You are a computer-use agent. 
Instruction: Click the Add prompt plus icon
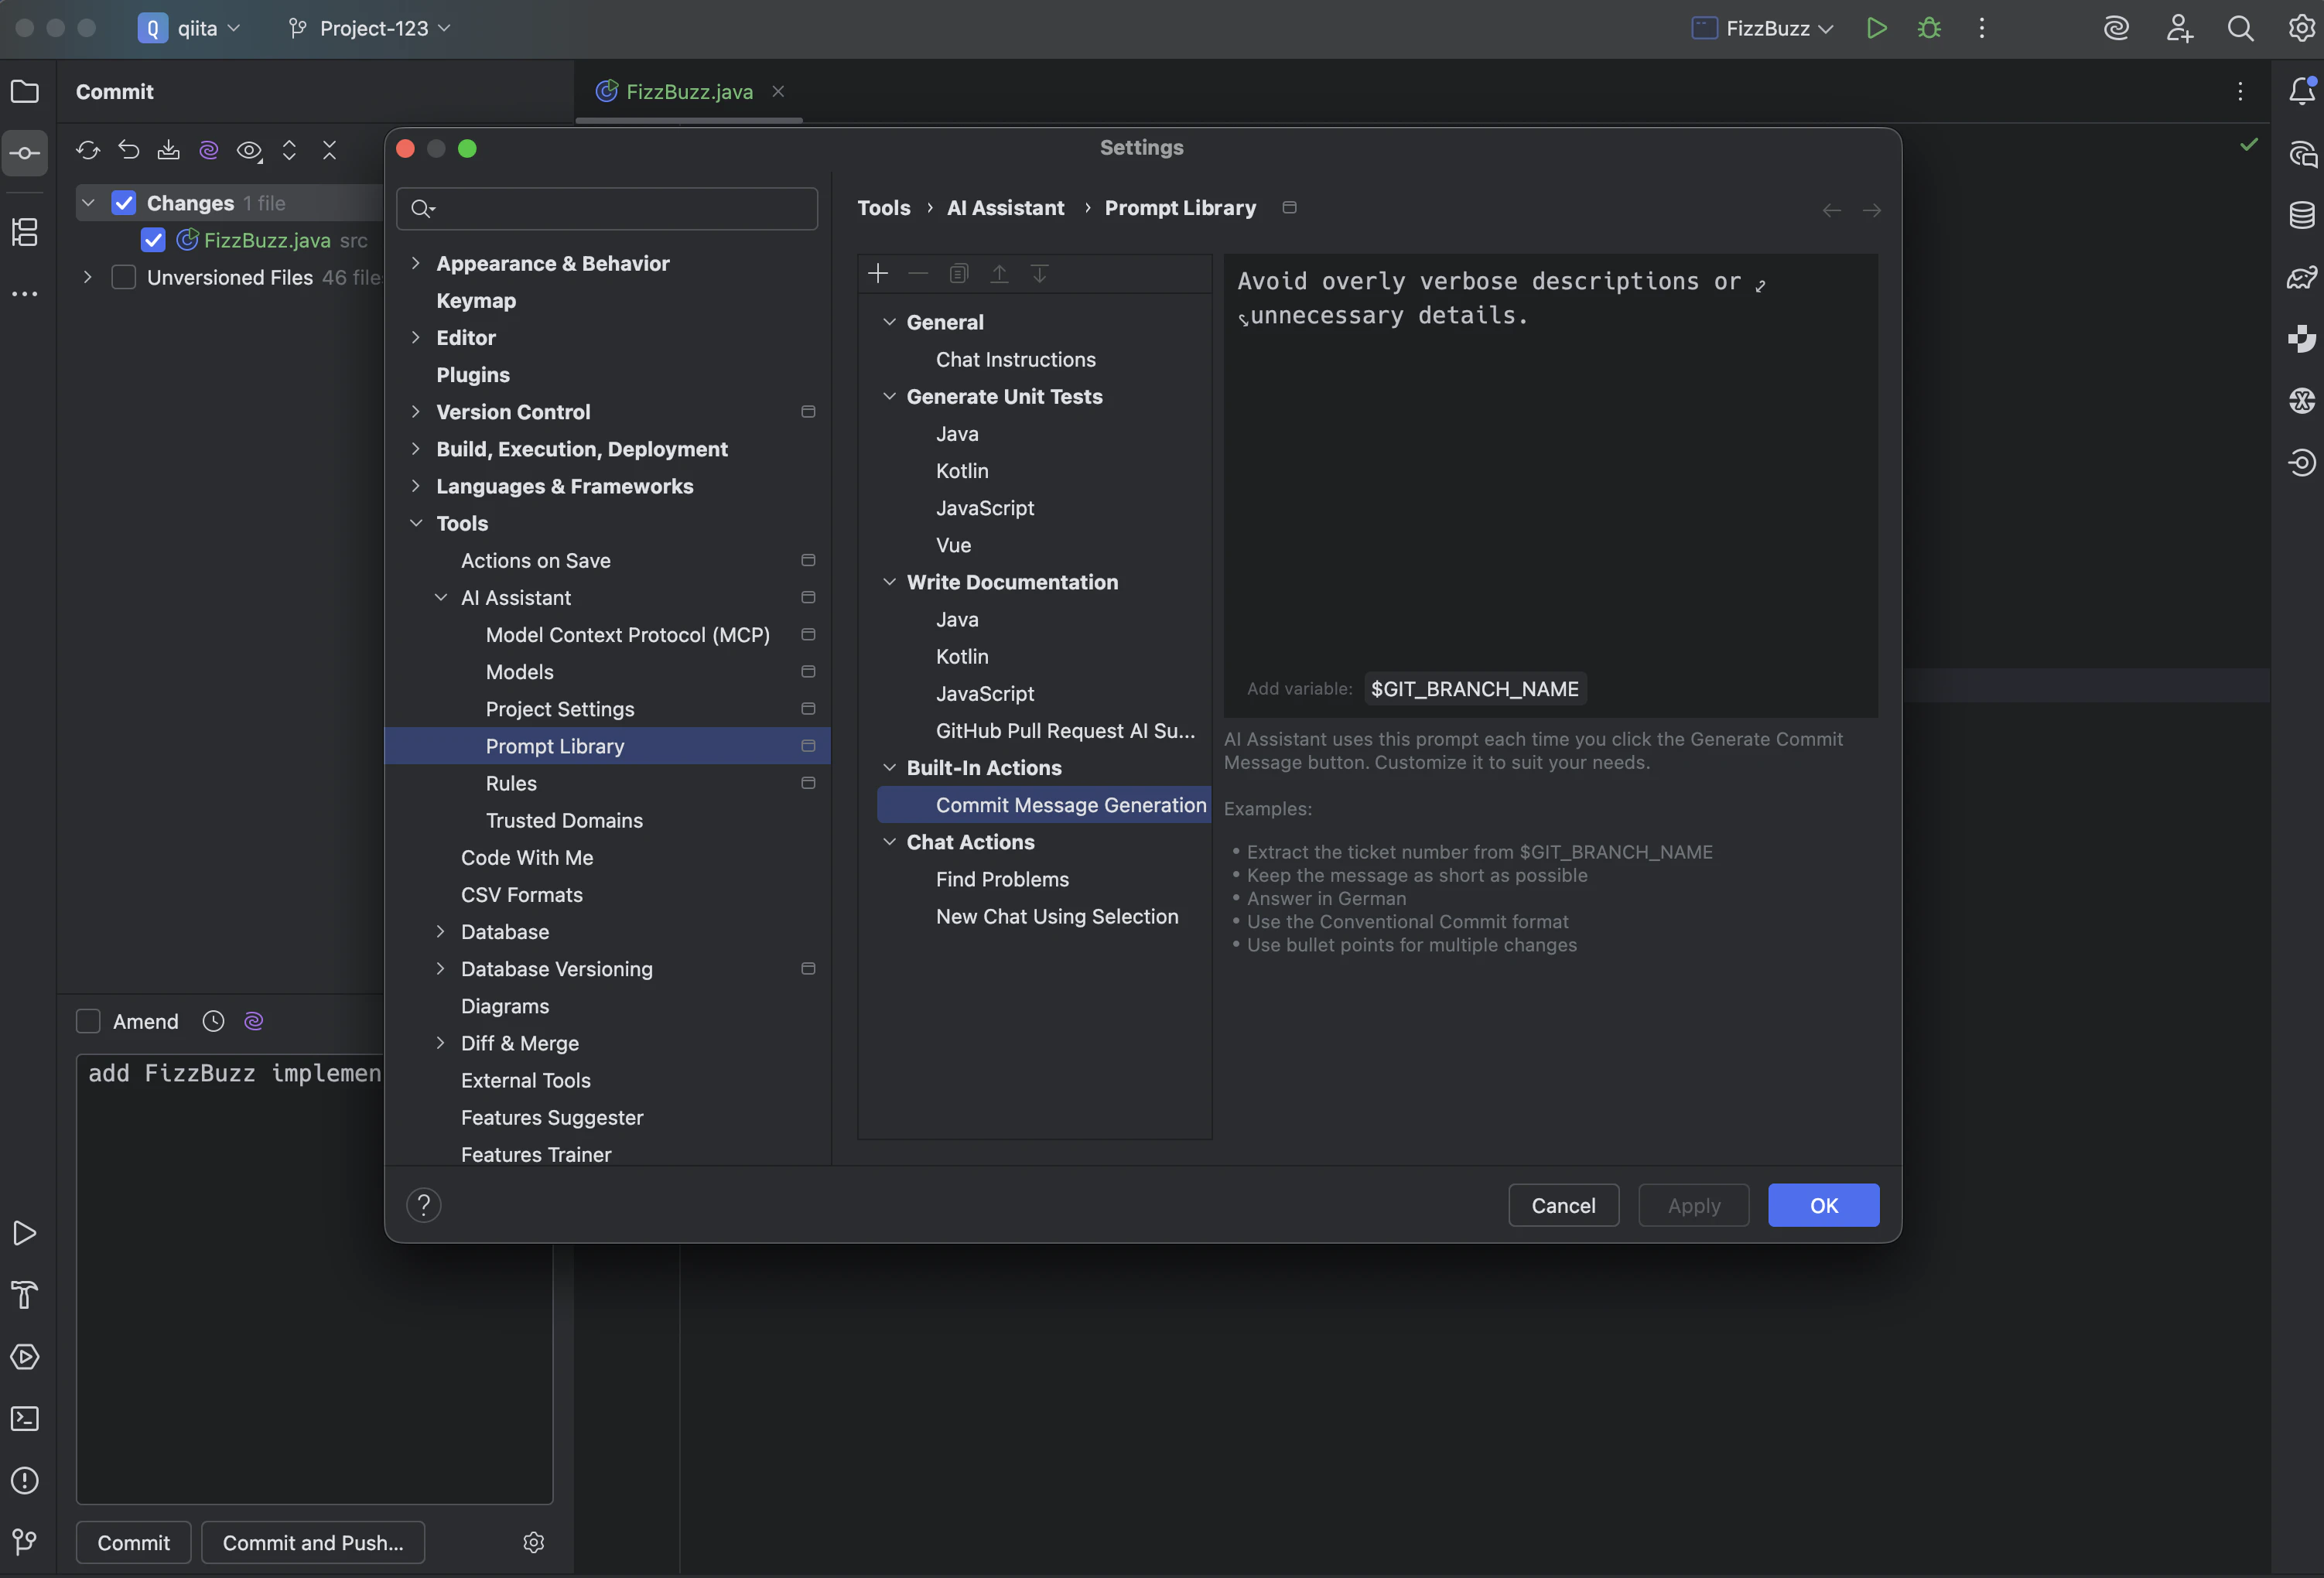coord(878,274)
